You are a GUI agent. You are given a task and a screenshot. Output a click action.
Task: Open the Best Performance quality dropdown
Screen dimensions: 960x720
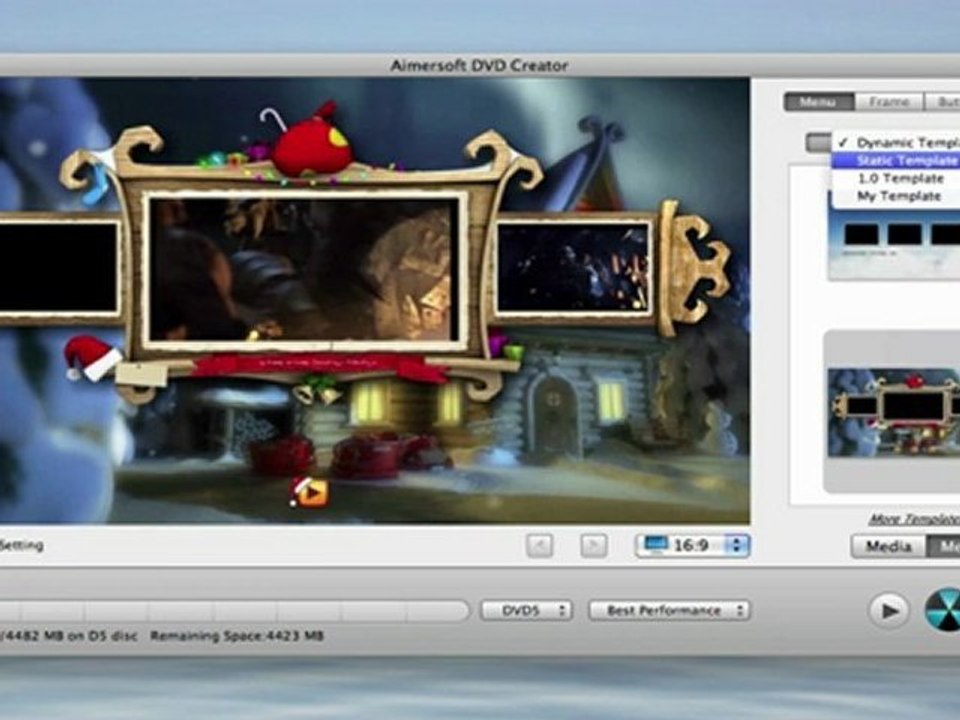pyautogui.click(x=669, y=610)
